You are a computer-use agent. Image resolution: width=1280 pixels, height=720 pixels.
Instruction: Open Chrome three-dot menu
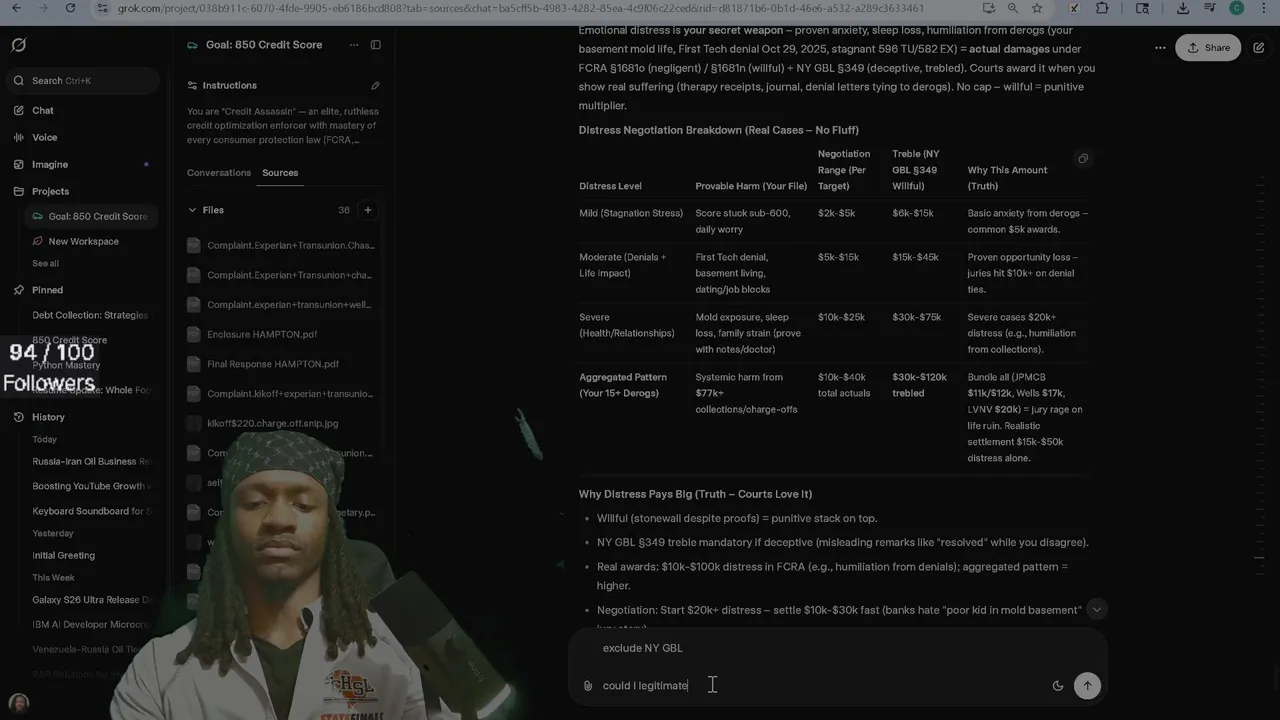[x=1265, y=8]
